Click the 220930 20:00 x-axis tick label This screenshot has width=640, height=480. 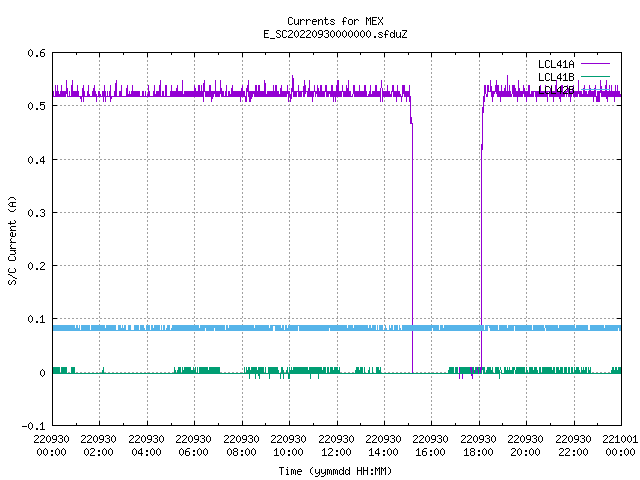pos(525,446)
